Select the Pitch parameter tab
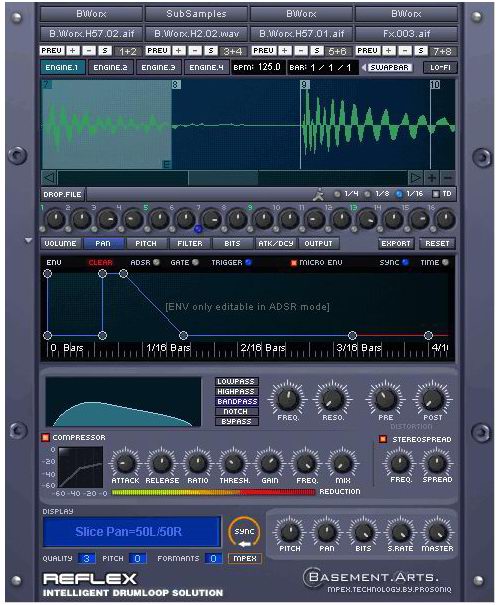The image size is (500, 605). coord(146,243)
